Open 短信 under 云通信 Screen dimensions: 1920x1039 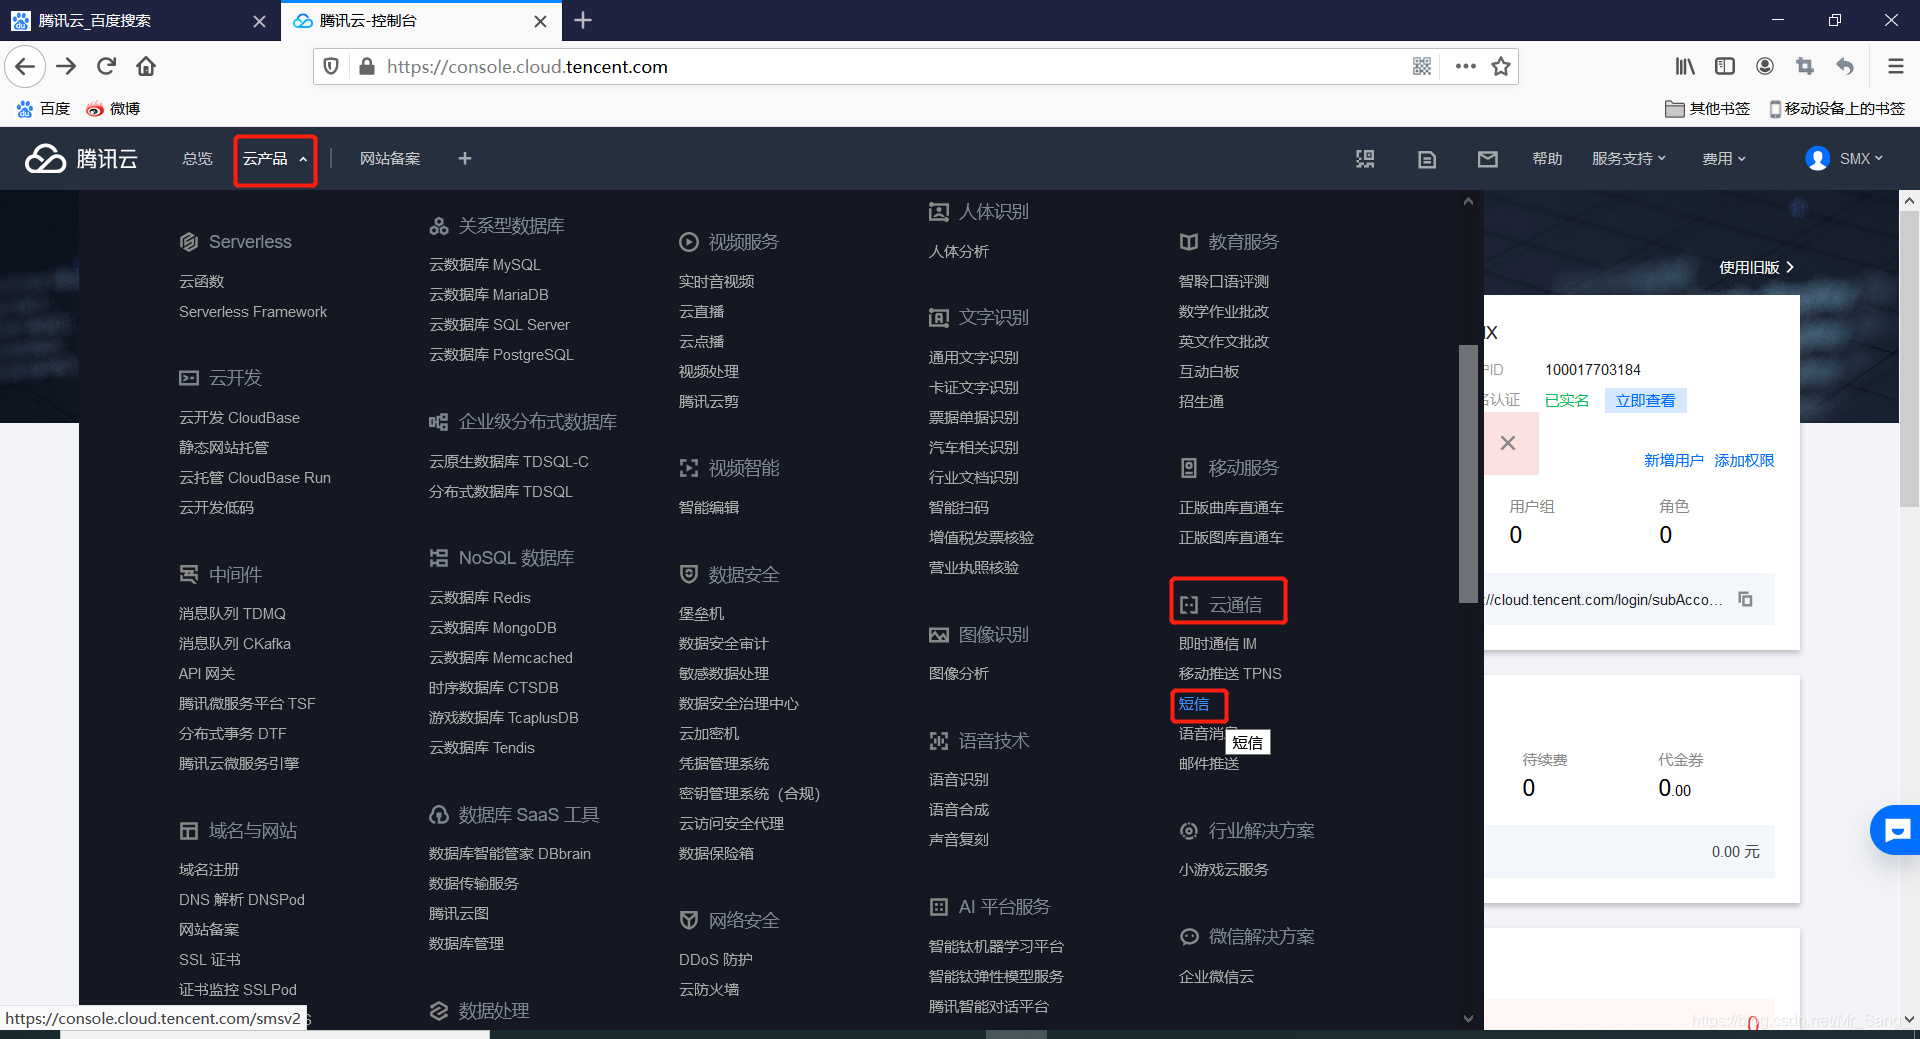[x=1194, y=704]
